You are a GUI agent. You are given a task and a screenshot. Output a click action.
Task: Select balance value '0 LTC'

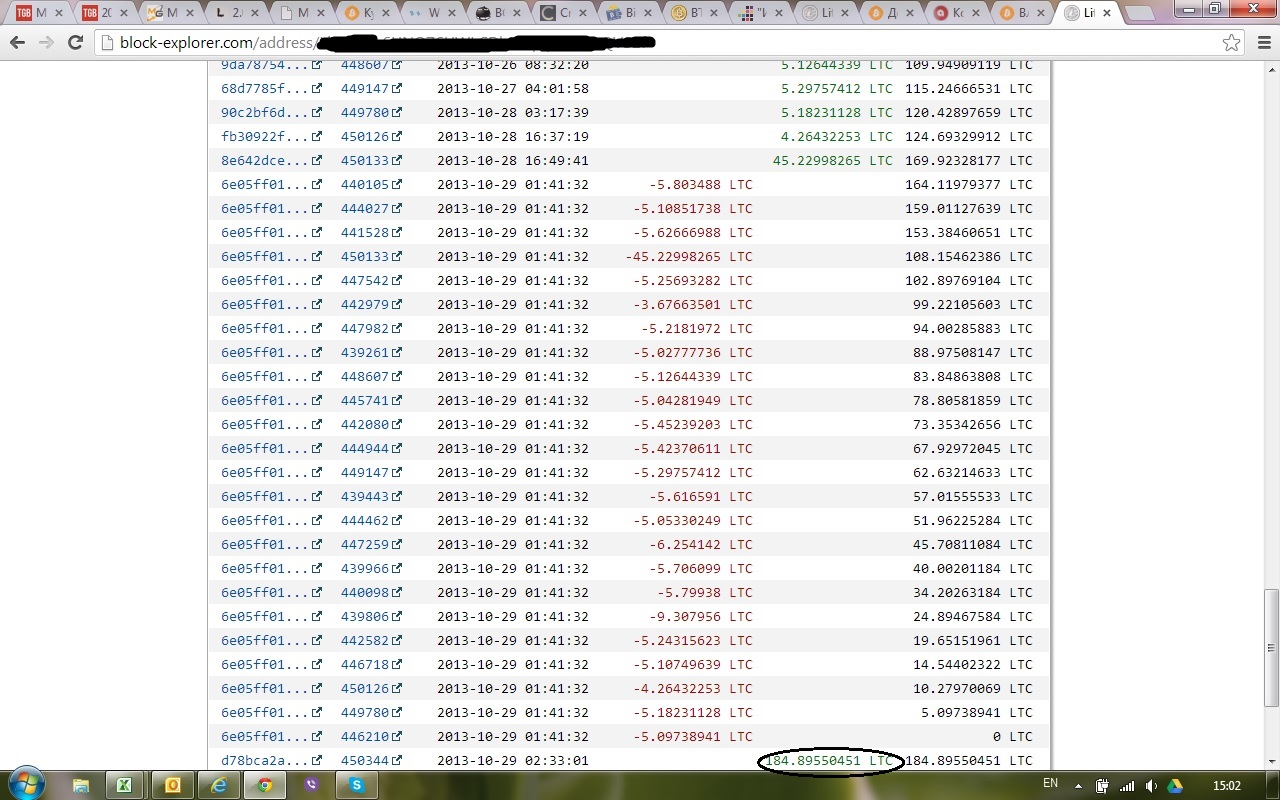tap(1012, 736)
